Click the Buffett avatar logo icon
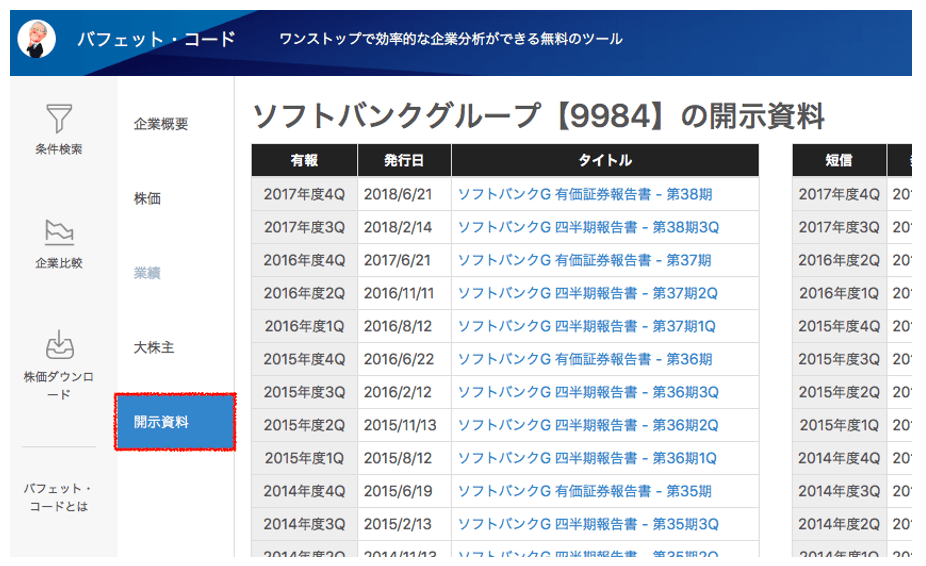 coord(37,39)
